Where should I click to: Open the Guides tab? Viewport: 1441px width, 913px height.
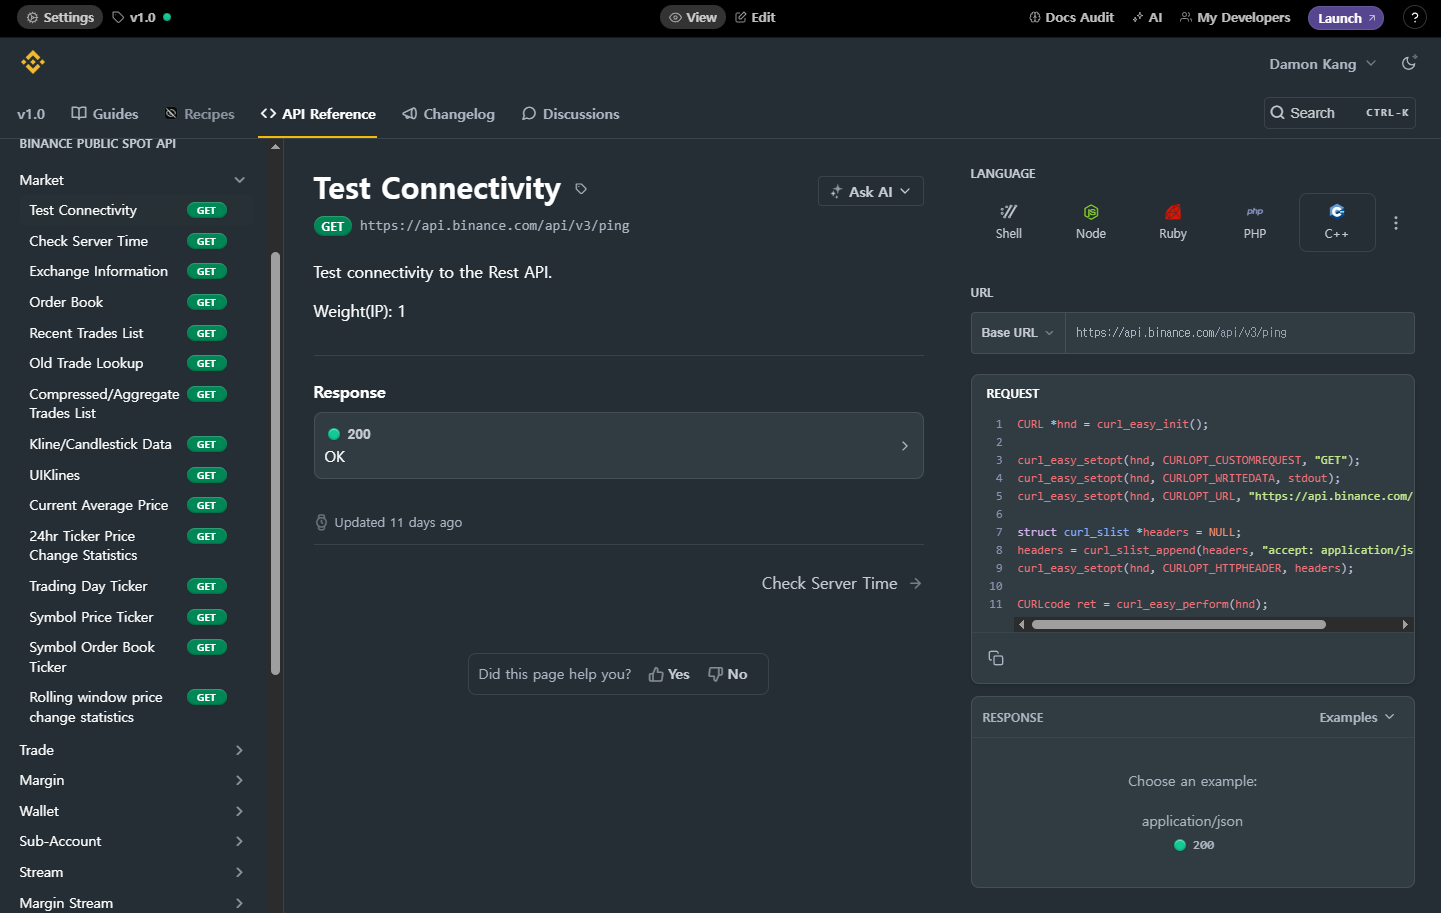(105, 114)
